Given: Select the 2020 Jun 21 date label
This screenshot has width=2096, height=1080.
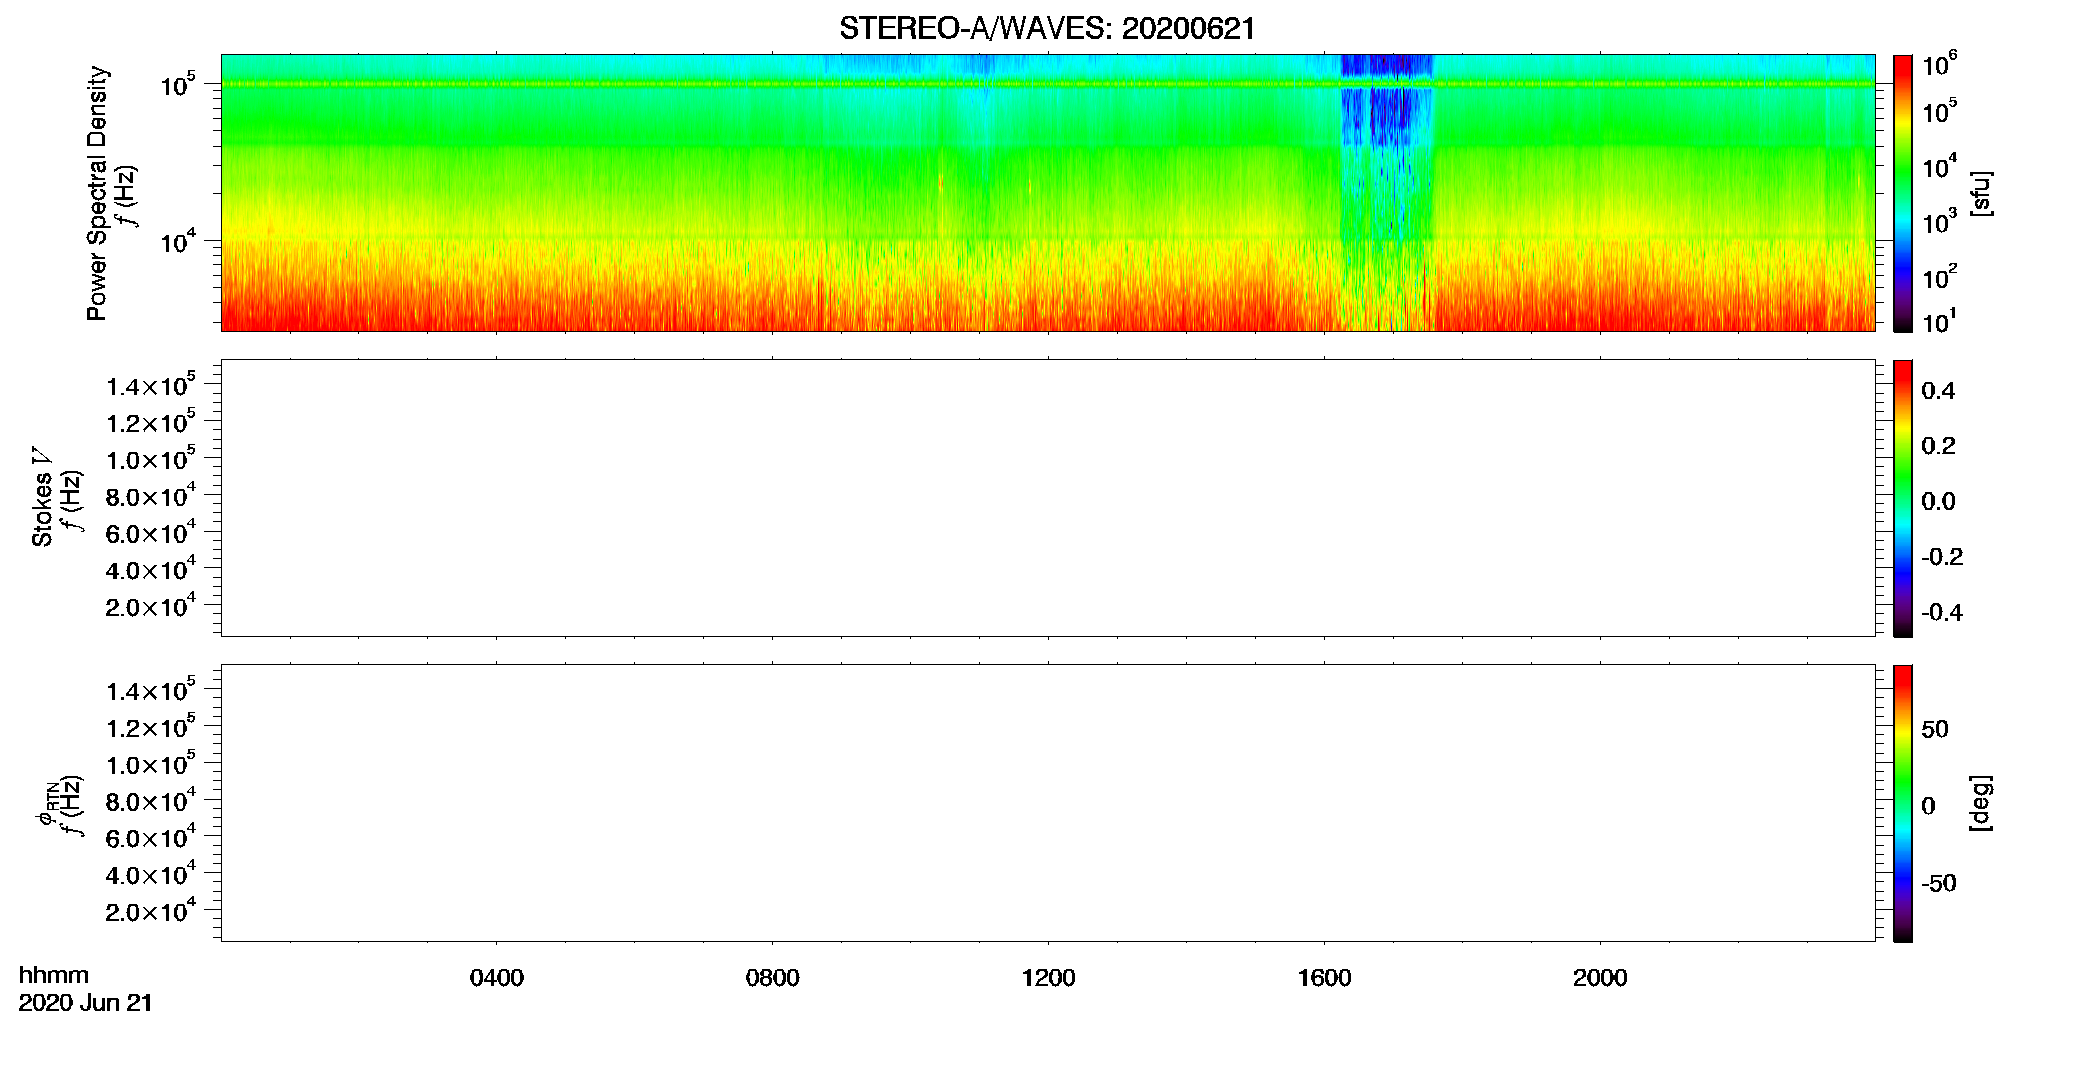Looking at the screenshot, I should (86, 1003).
